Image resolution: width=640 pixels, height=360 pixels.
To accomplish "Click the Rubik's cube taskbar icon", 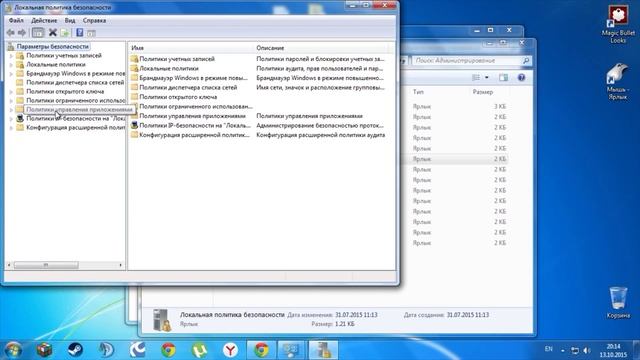I will tap(44, 350).
